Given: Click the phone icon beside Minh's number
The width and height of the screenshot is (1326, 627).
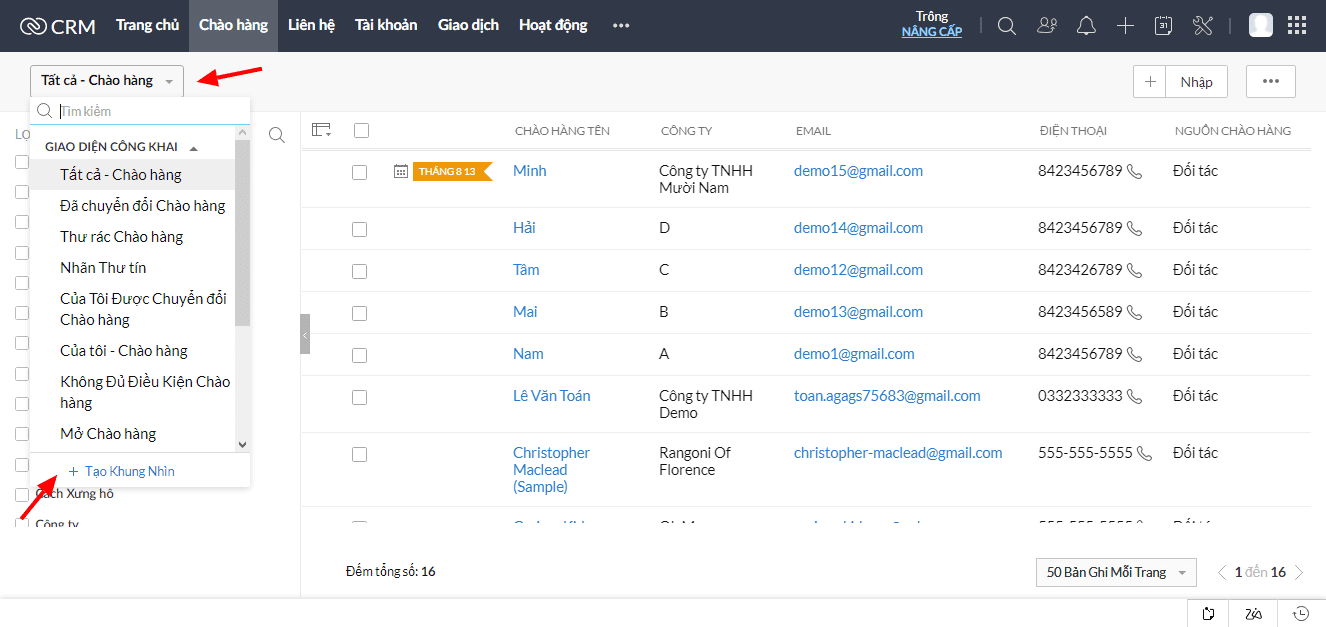Looking at the screenshot, I should 1134,171.
